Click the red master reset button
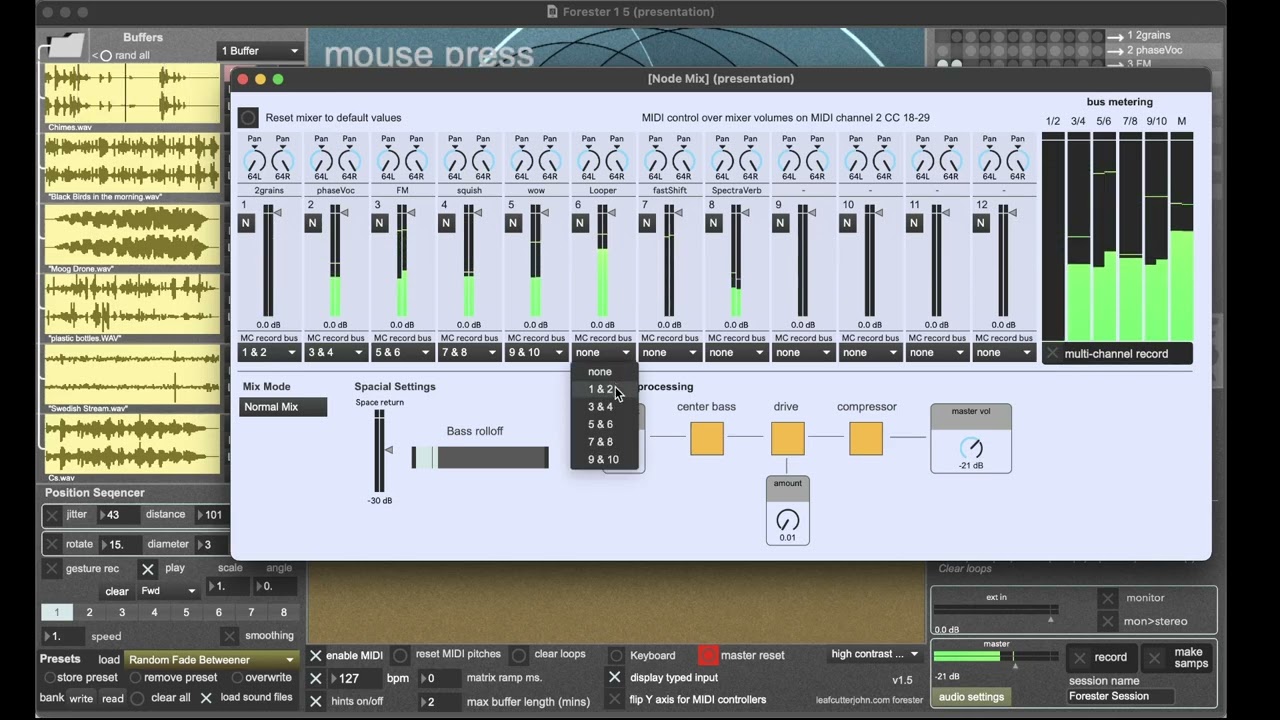This screenshot has height=720, width=1280. (708, 656)
